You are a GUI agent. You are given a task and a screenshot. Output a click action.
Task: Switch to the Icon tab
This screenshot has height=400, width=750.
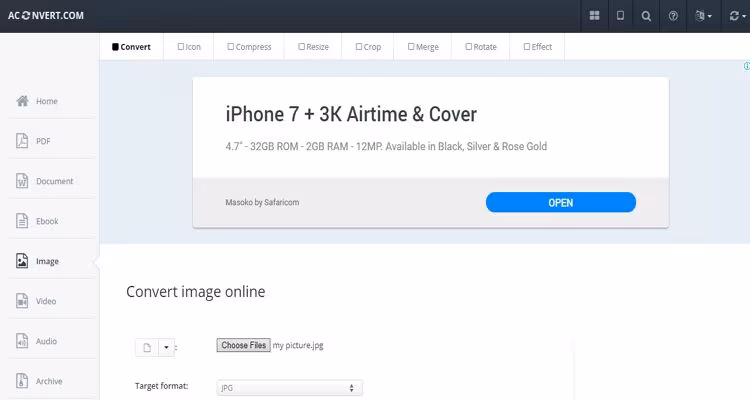coord(189,47)
